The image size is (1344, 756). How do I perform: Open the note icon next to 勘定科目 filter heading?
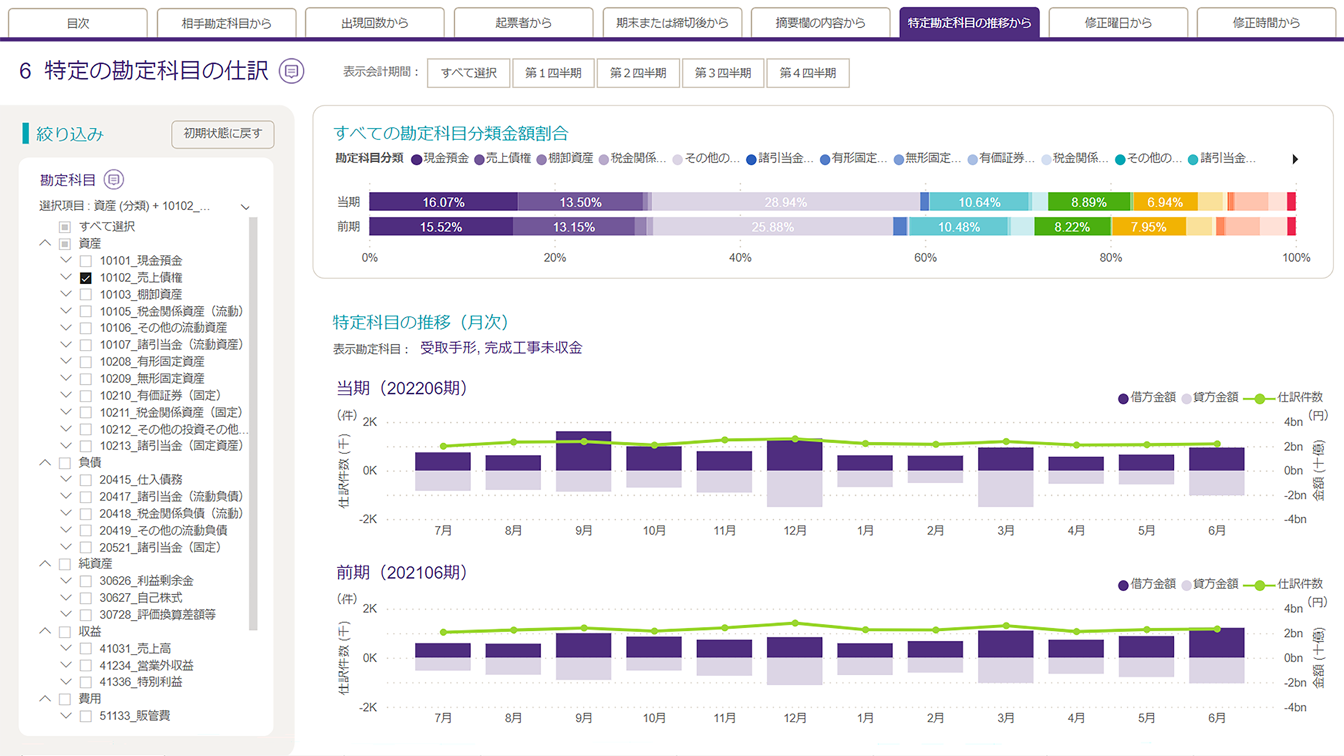pyautogui.click(x=114, y=180)
